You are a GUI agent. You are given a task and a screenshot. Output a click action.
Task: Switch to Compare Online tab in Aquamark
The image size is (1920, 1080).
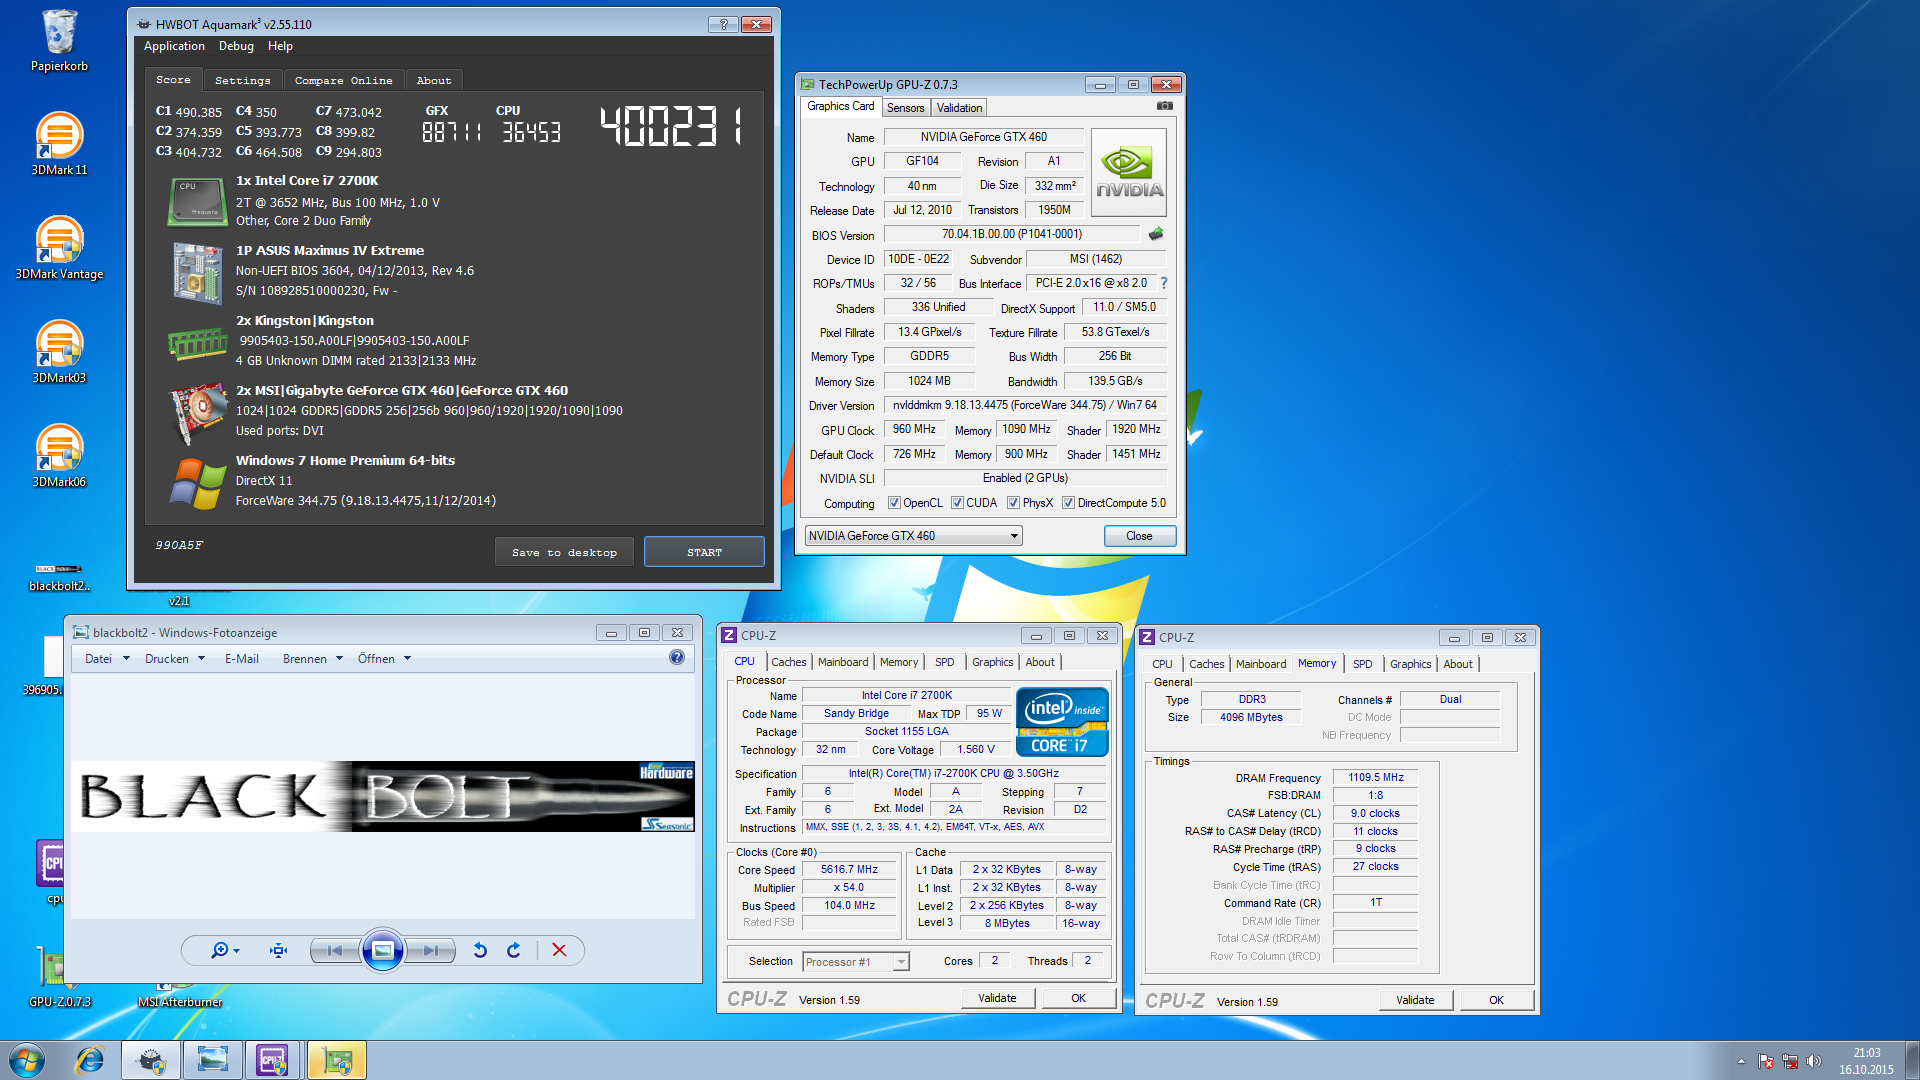[344, 80]
